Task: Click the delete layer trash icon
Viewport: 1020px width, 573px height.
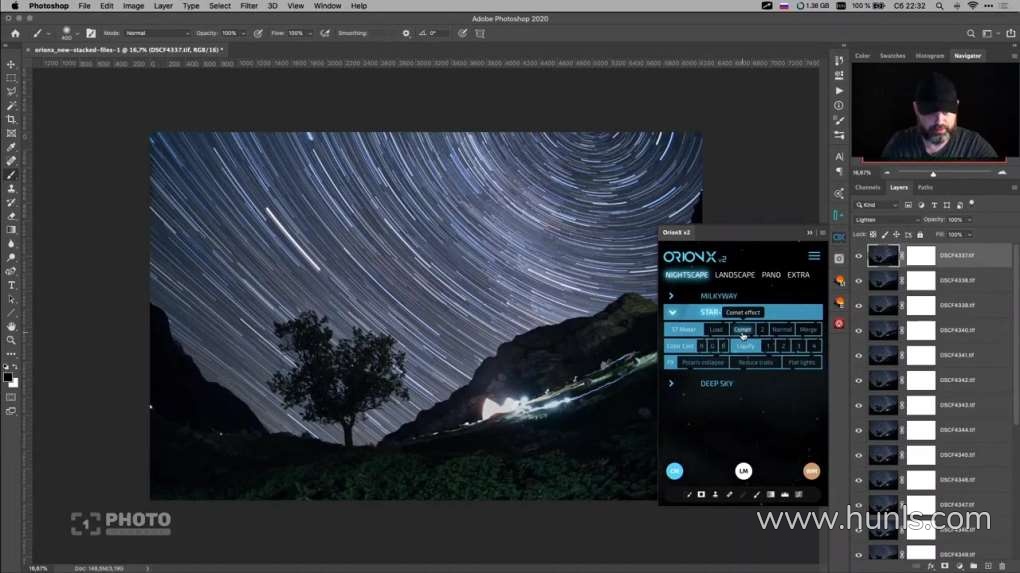Action: 1002,566
